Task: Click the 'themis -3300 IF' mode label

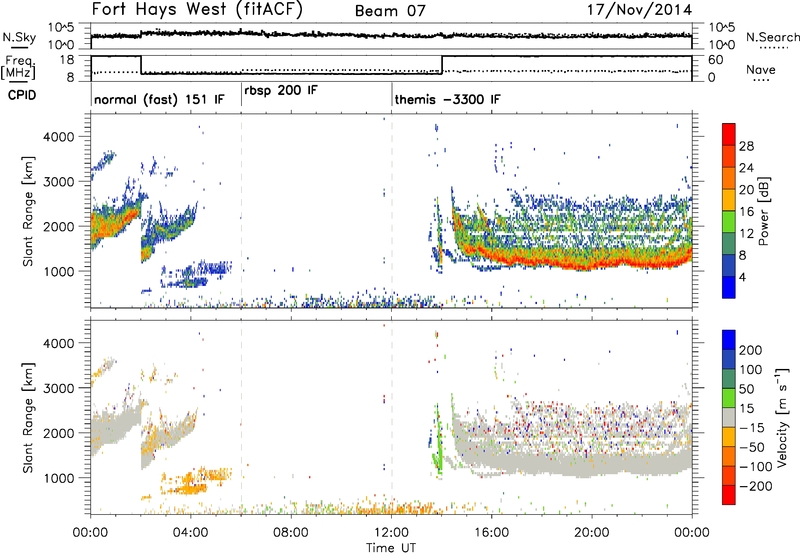Action: pyautogui.click(x=447, y=99)
